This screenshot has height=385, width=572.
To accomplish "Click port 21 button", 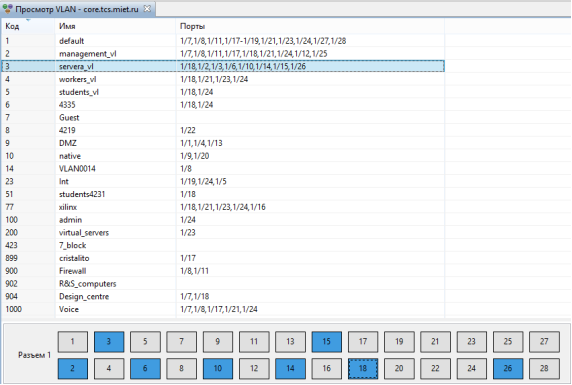I will click(x=435, y=342).
